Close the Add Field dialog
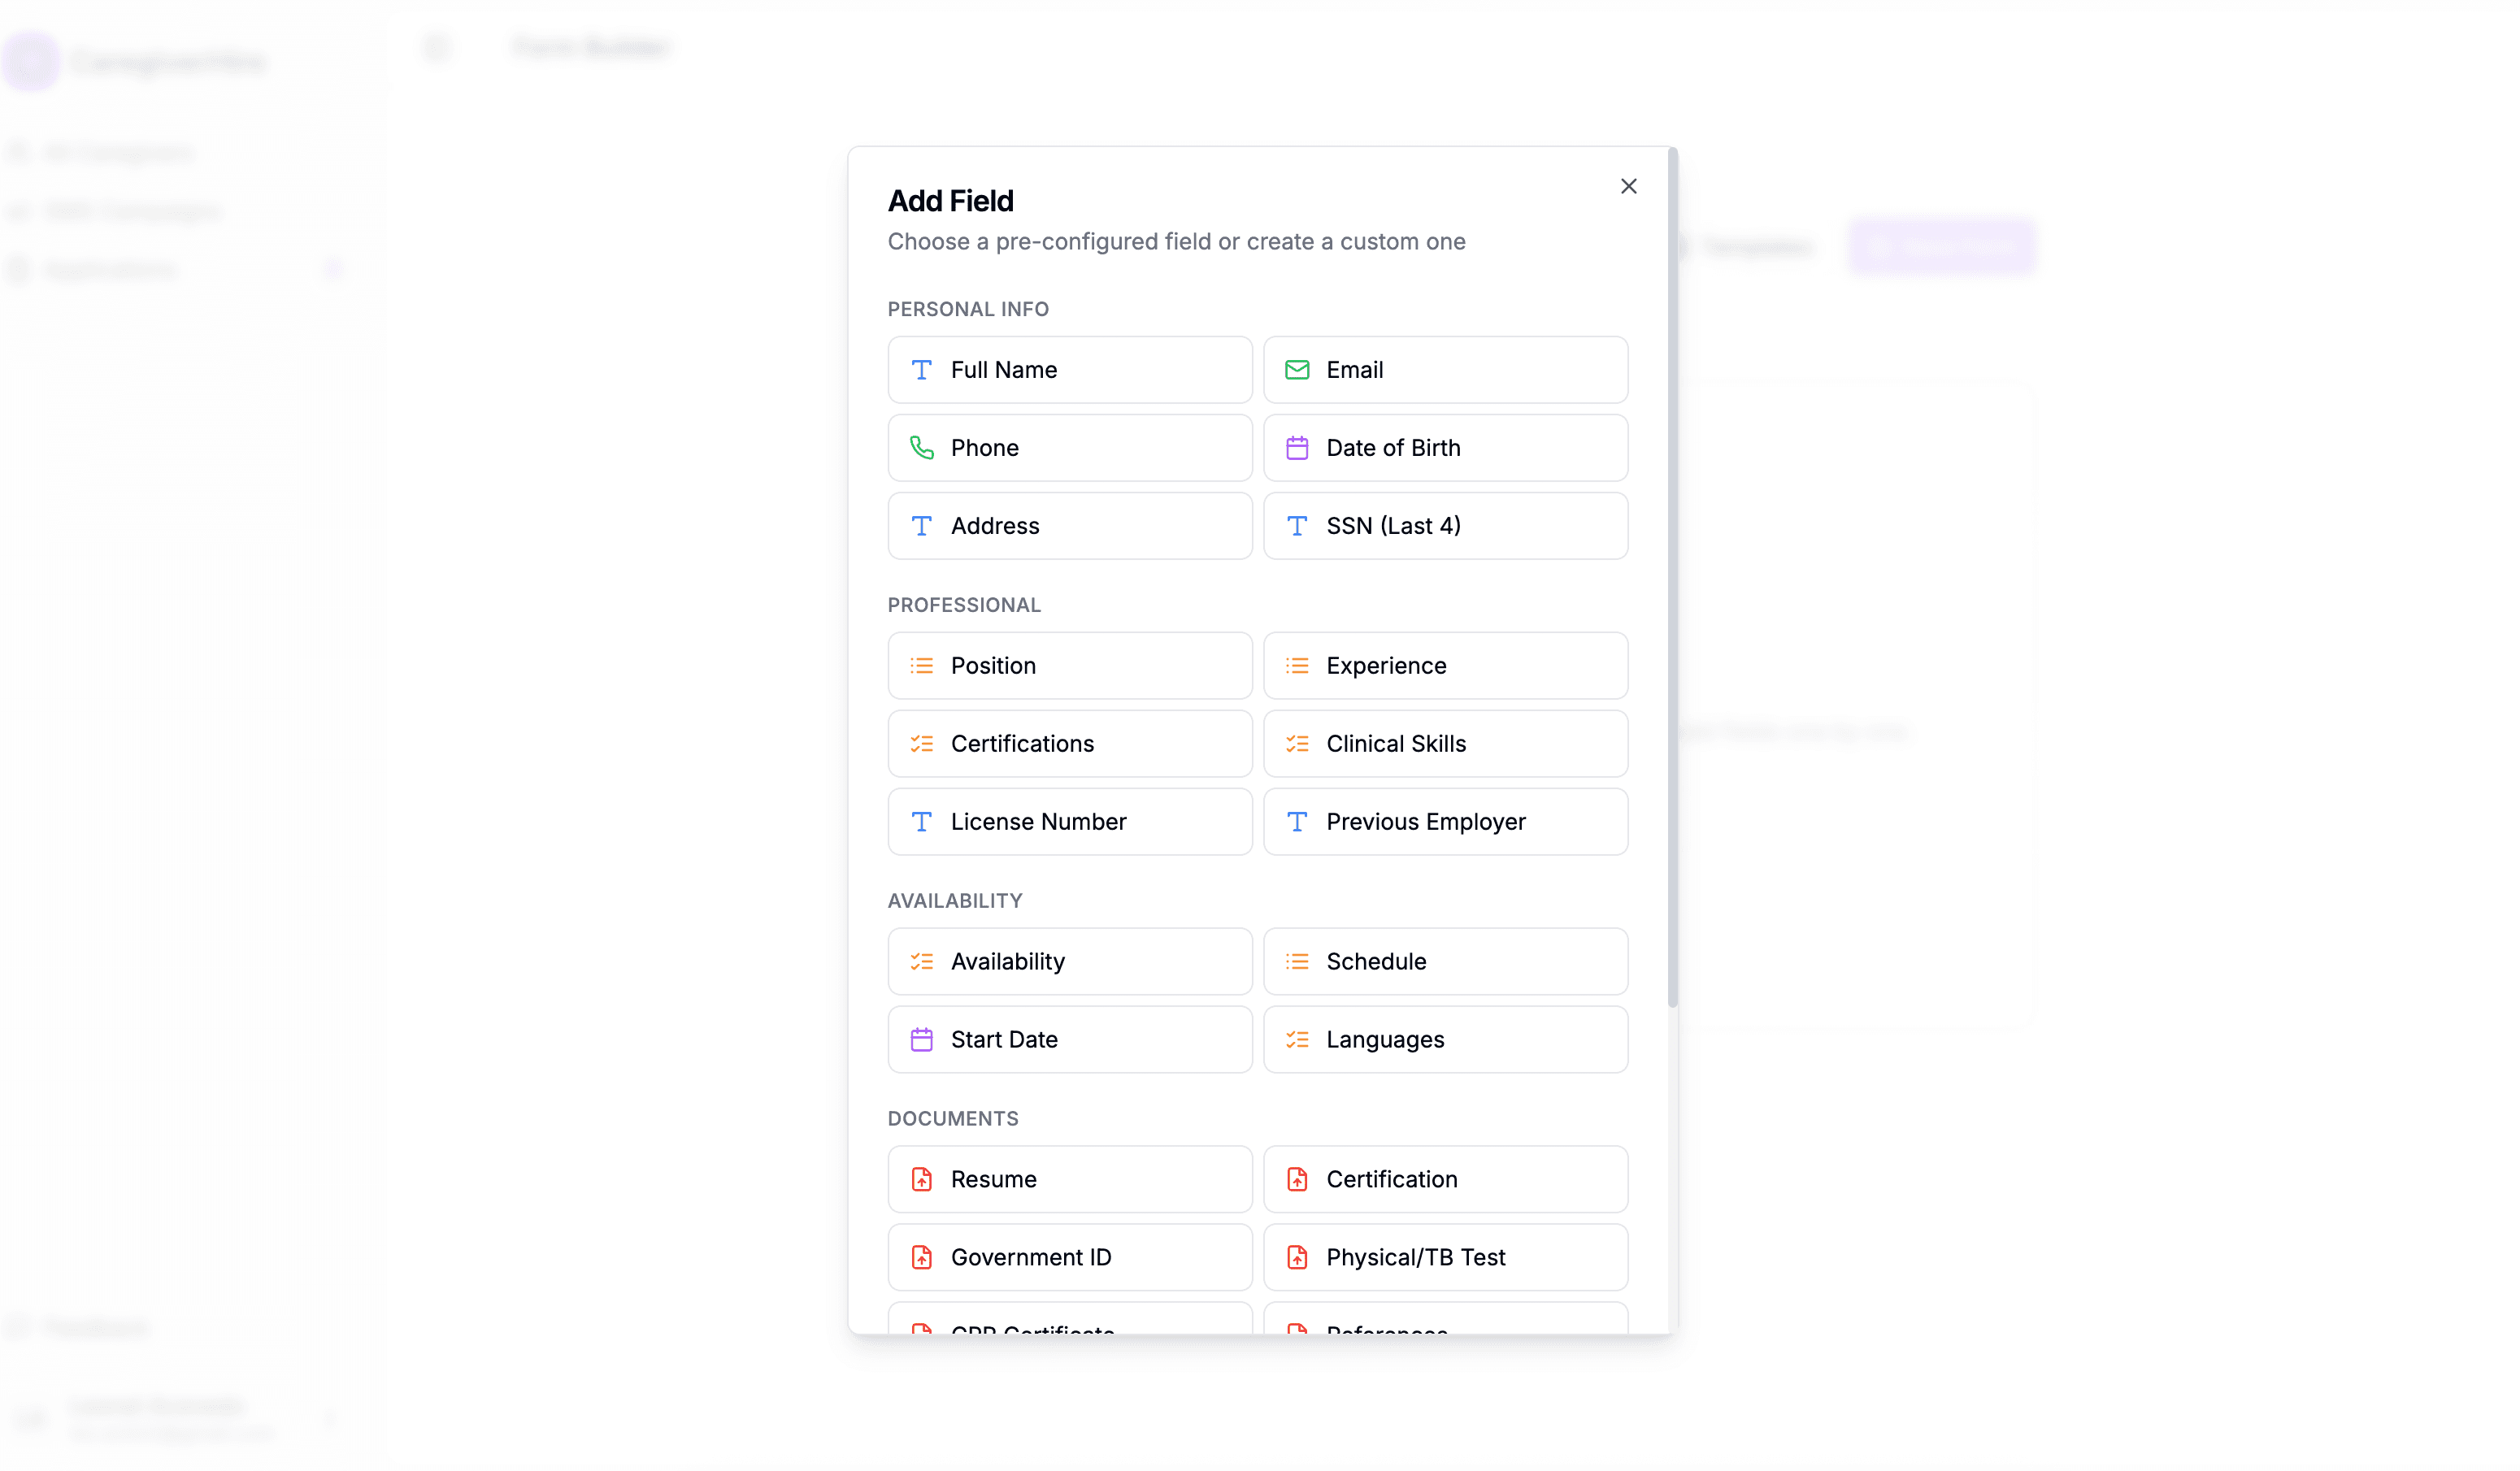 [x=1628, y=186]
